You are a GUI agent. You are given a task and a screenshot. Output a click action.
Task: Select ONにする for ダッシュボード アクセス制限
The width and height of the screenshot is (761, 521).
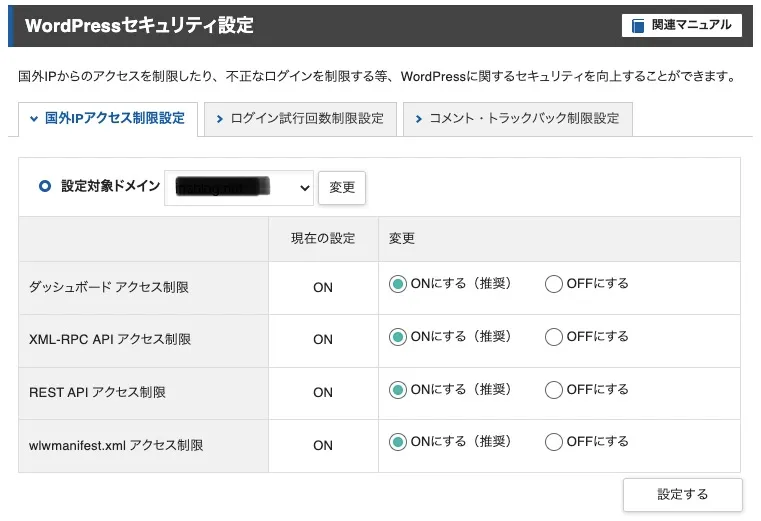click(x=397, y=284)
